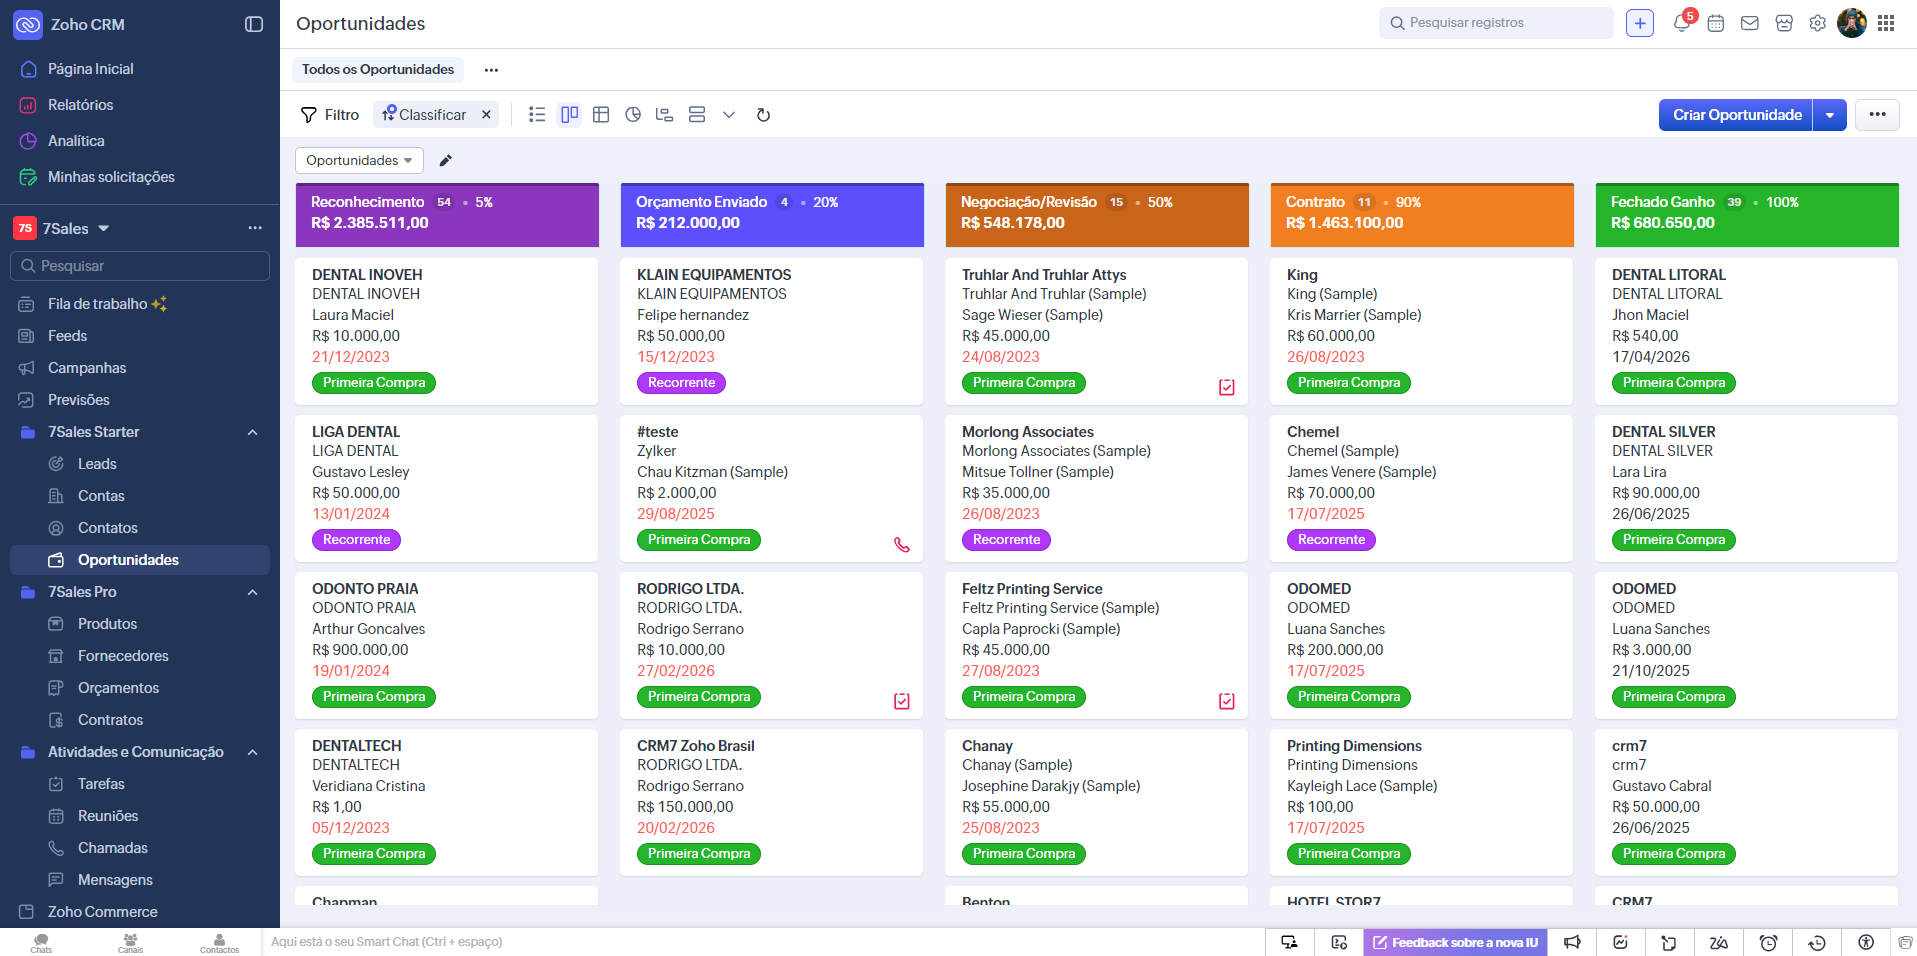Viewport: 1917px width, 956px height.
Task: Open the chart view icon
Action: [x=633, y=115]
